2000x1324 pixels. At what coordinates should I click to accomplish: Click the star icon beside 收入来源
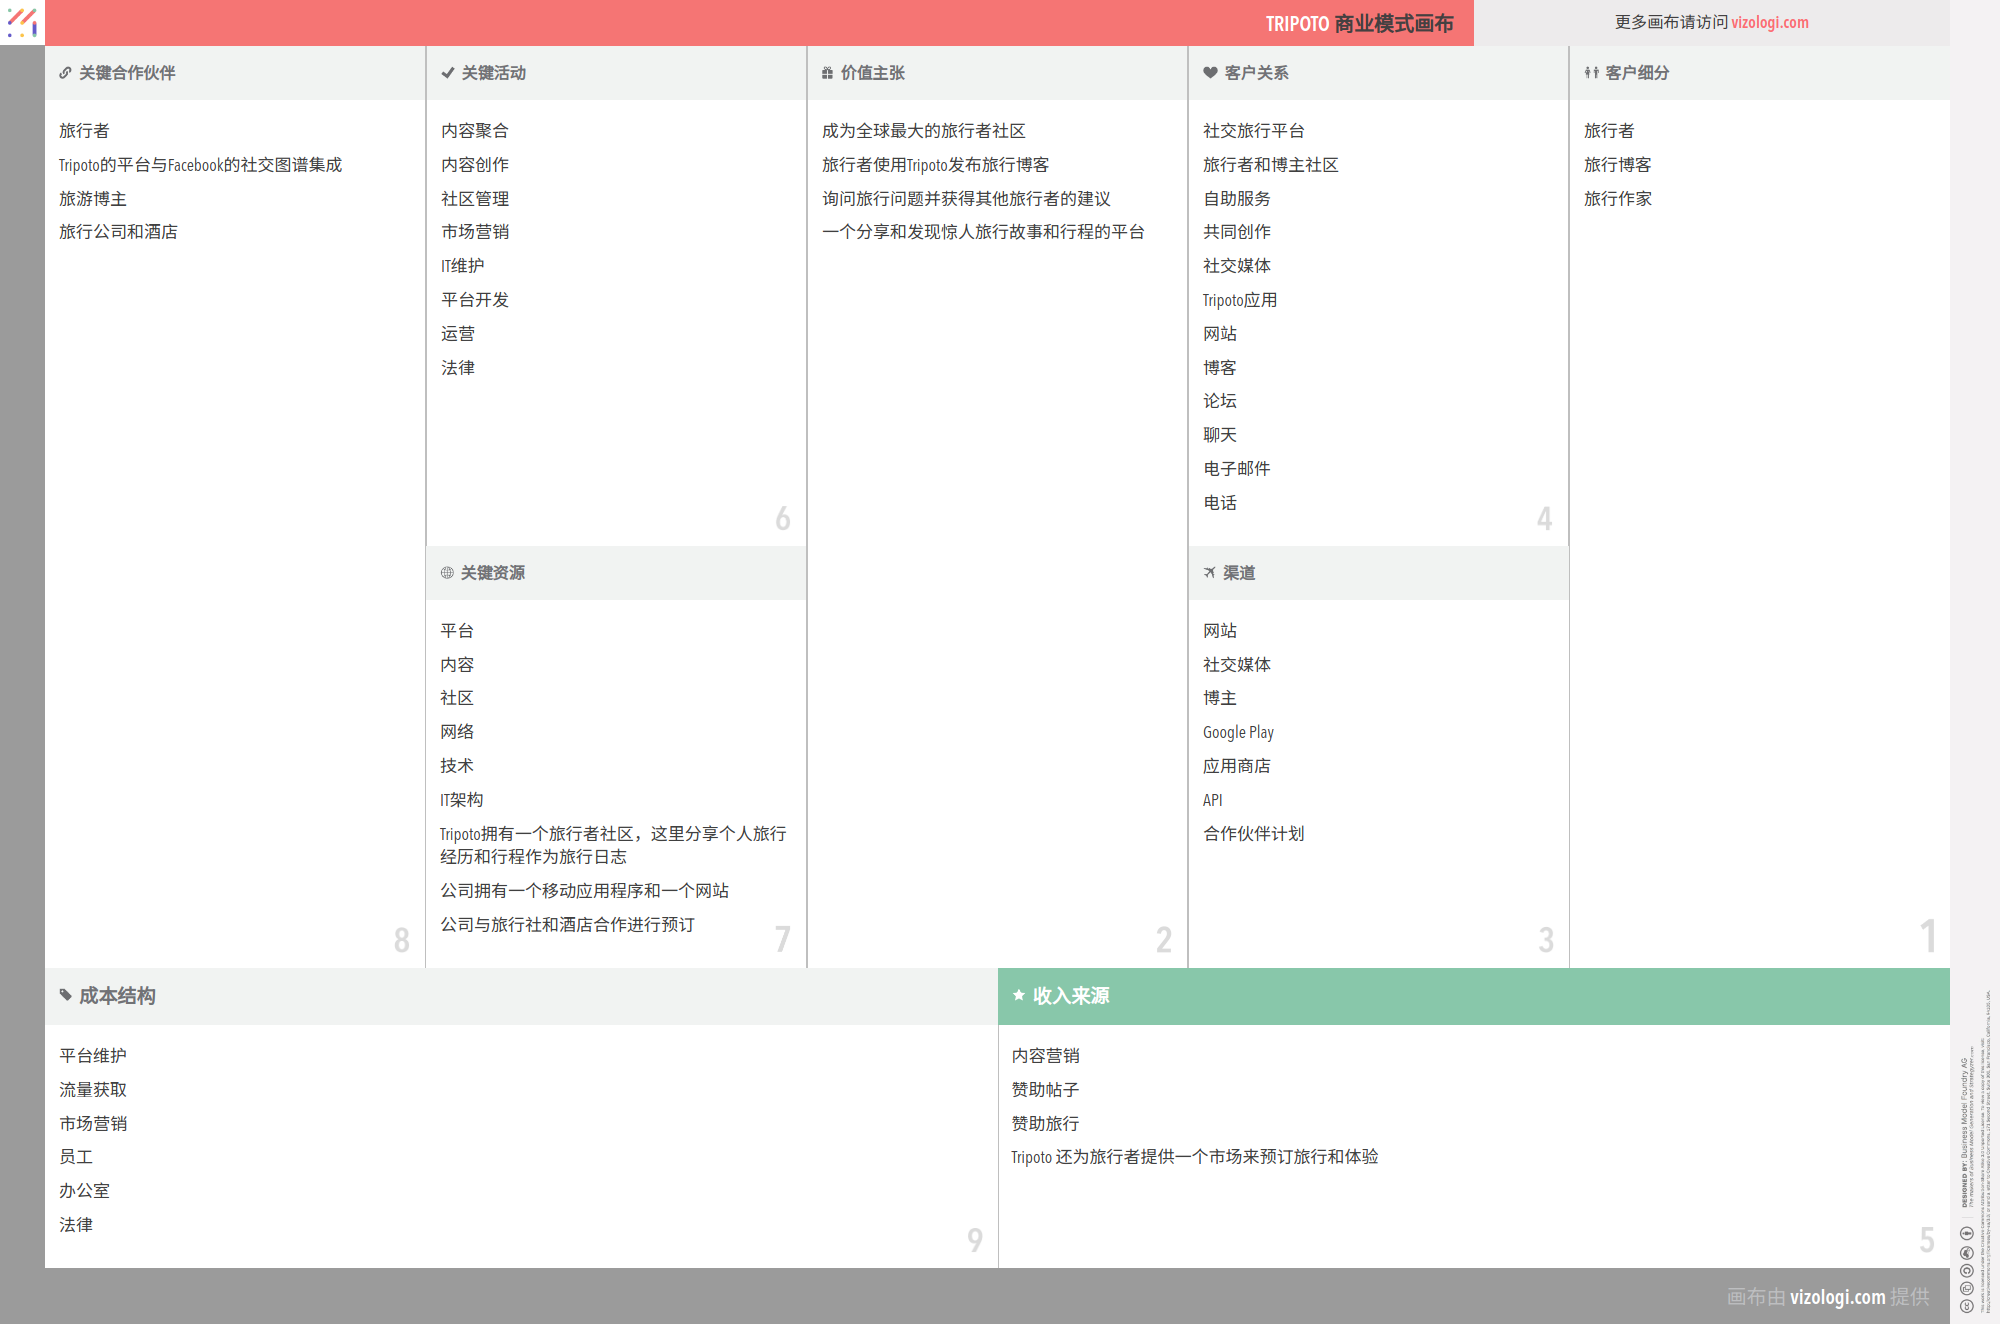pyautogui.click(x=1018, y=995)
